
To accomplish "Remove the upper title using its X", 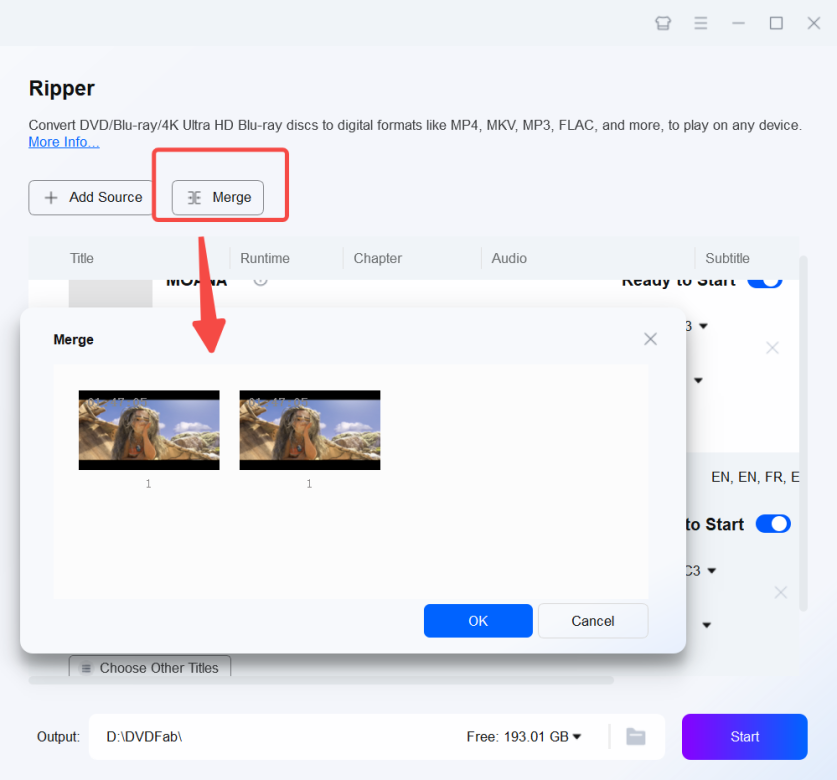I will point(772,348).
